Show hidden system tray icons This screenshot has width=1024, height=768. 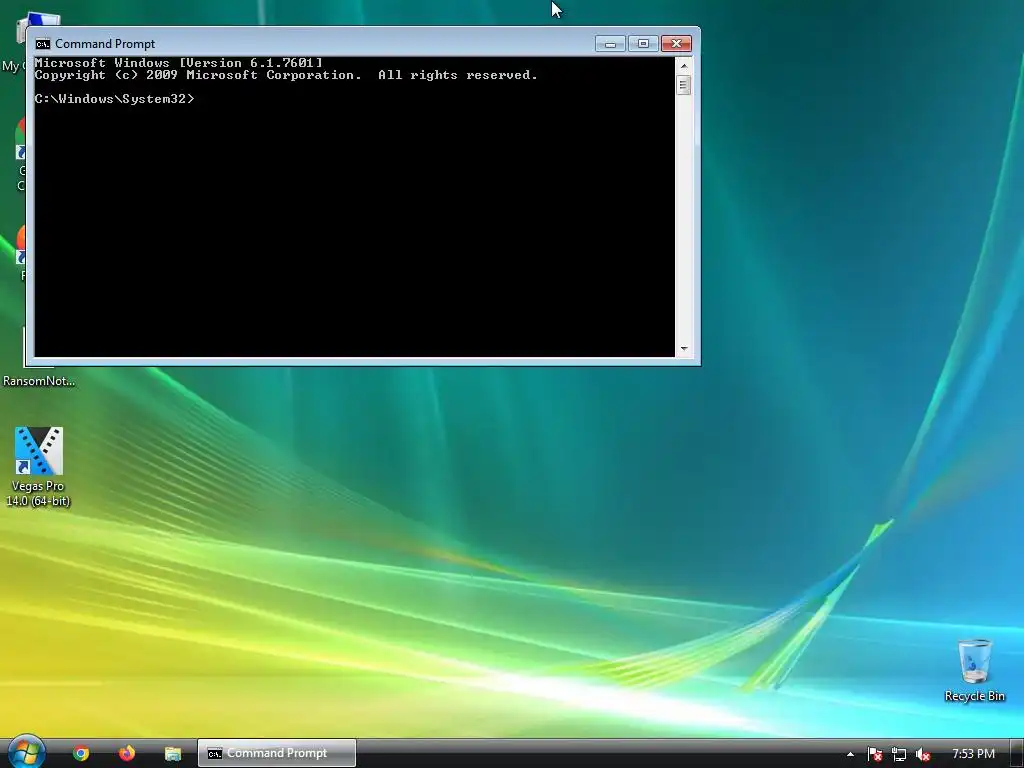(x=850, y=754)
